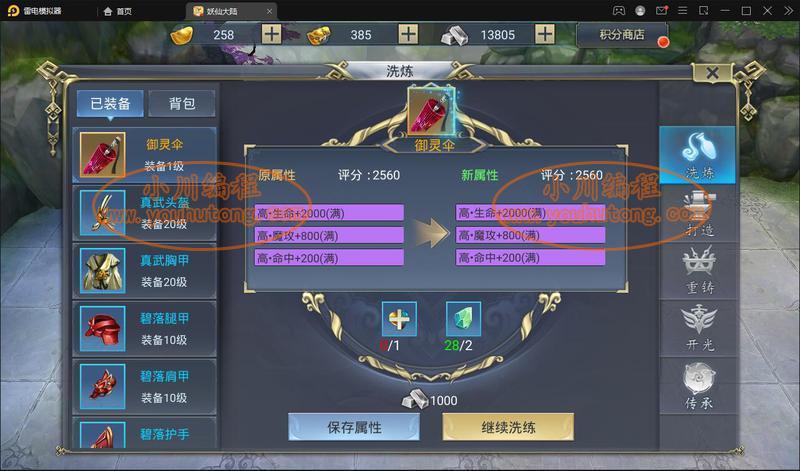Switch to the 背包 backpack tab

tap(182, 104)
